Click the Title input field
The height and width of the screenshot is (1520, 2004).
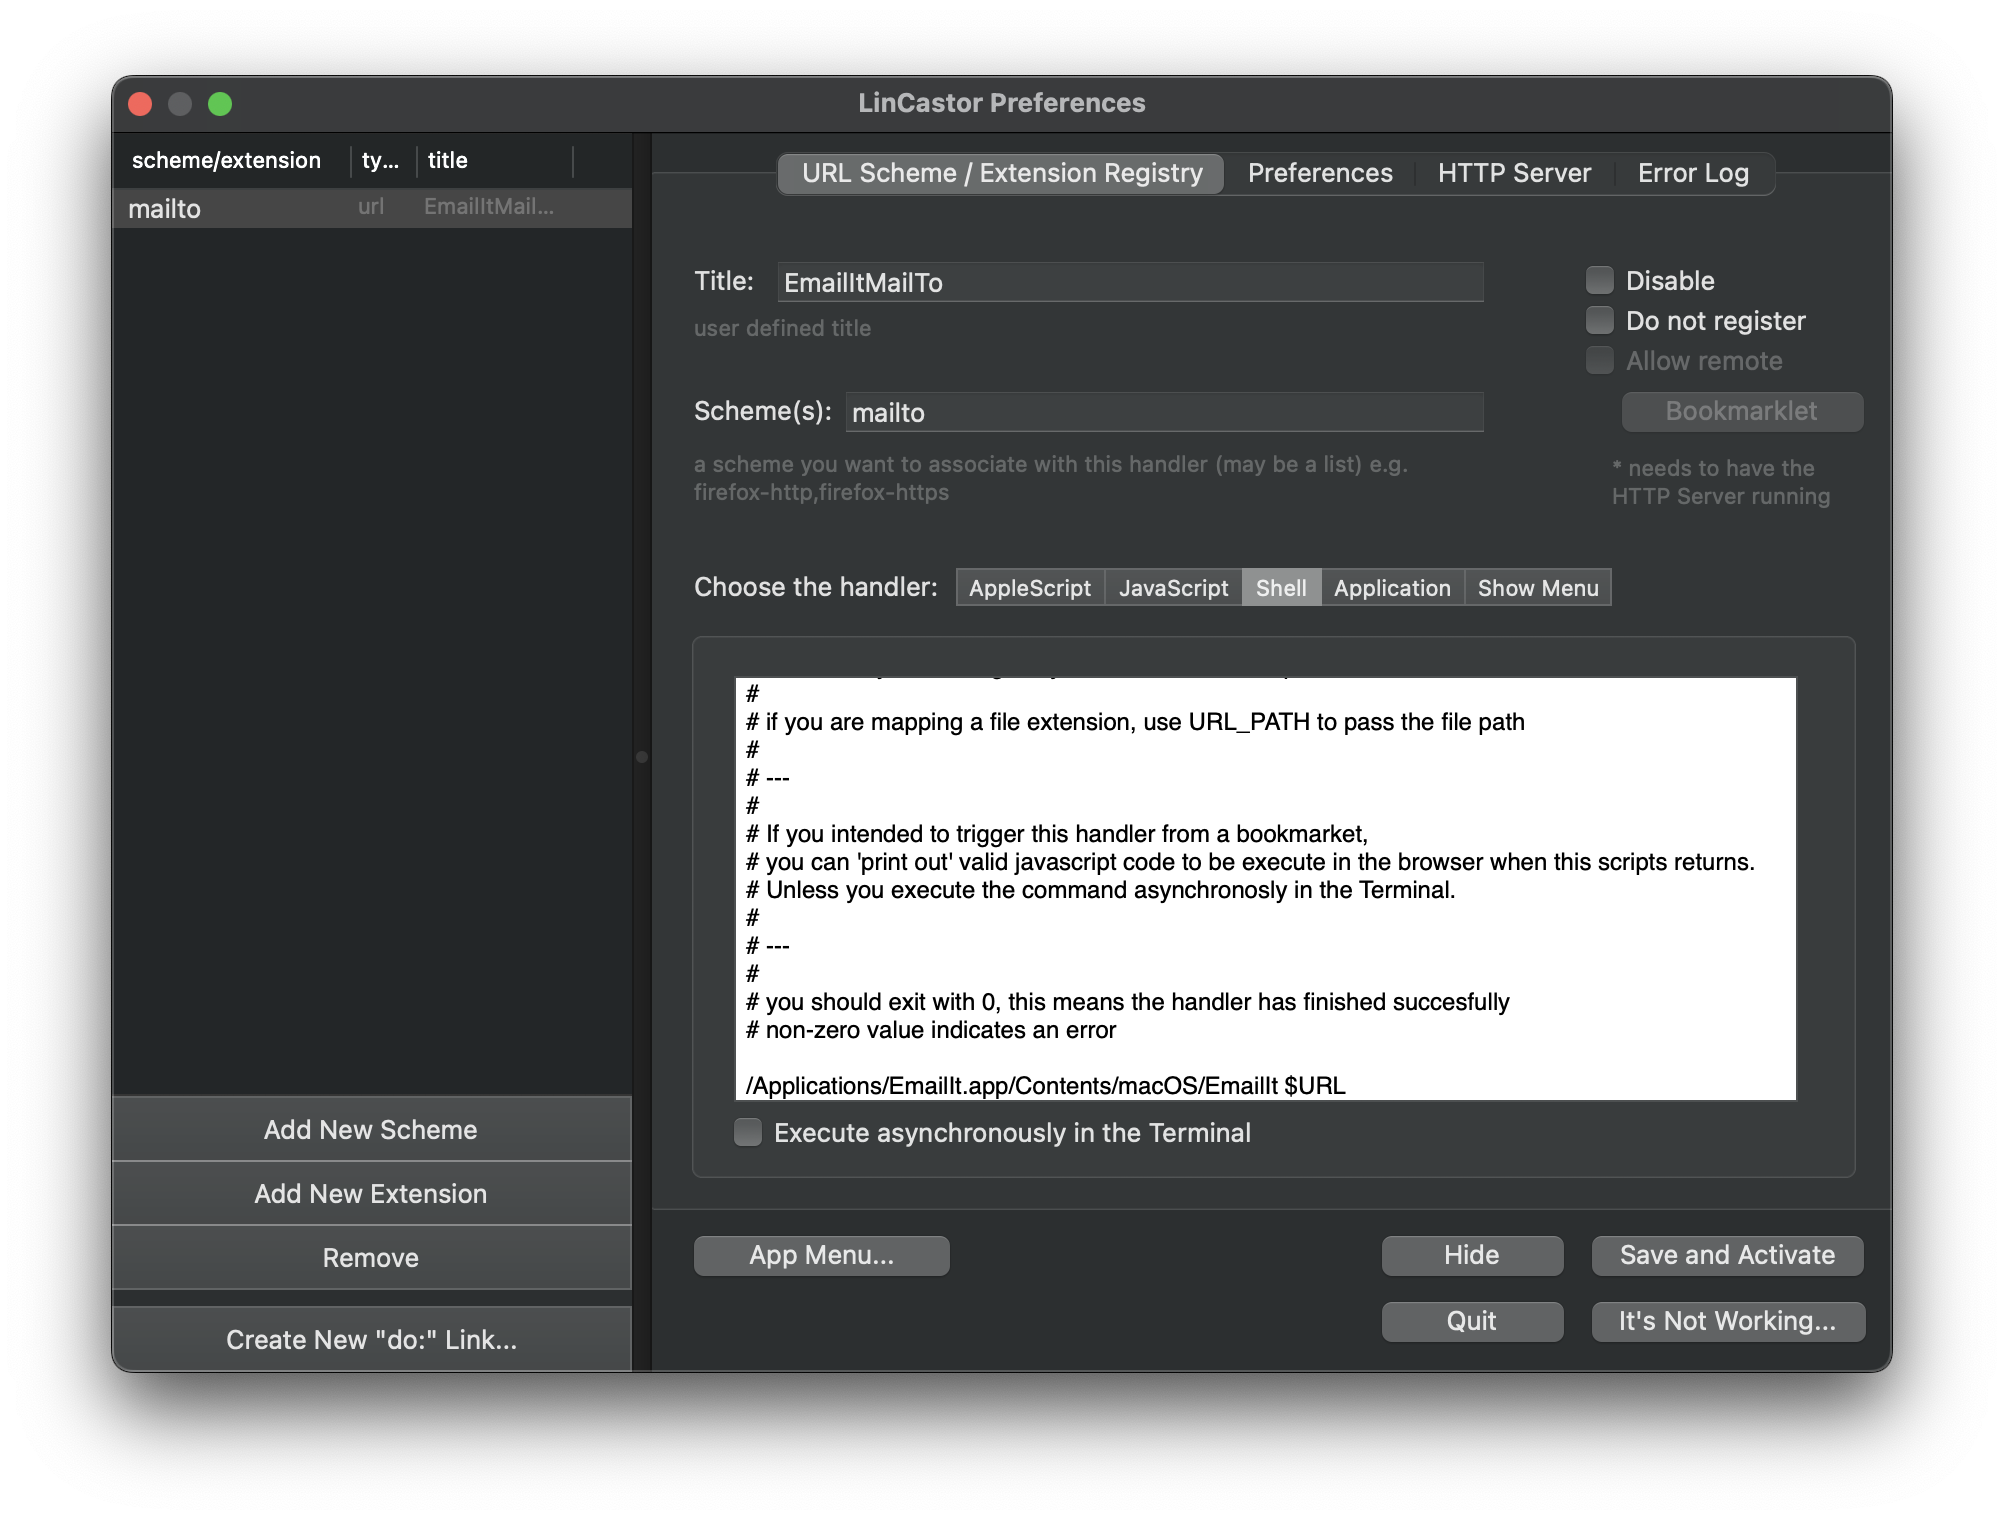coord(1131,281)
